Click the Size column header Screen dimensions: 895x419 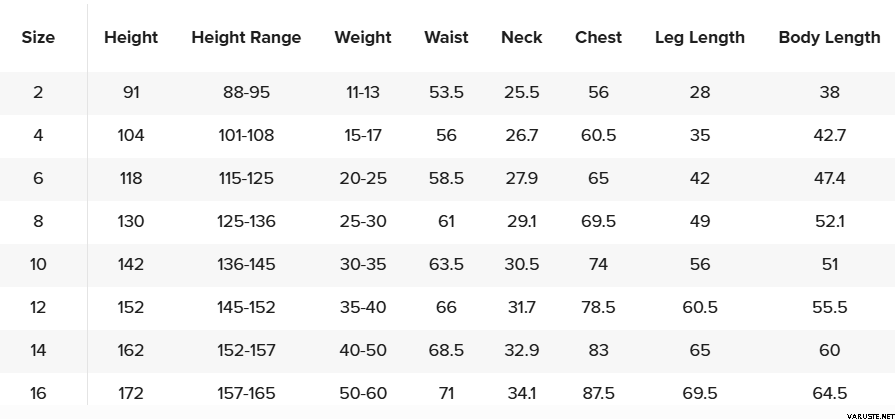(x=38, y=38)
